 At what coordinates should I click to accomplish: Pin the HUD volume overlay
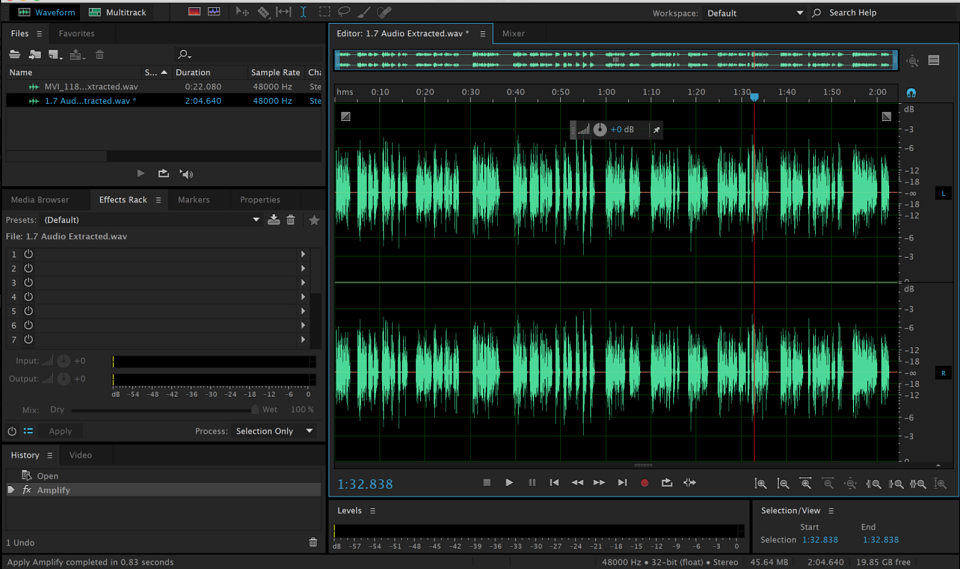point(656,130)
